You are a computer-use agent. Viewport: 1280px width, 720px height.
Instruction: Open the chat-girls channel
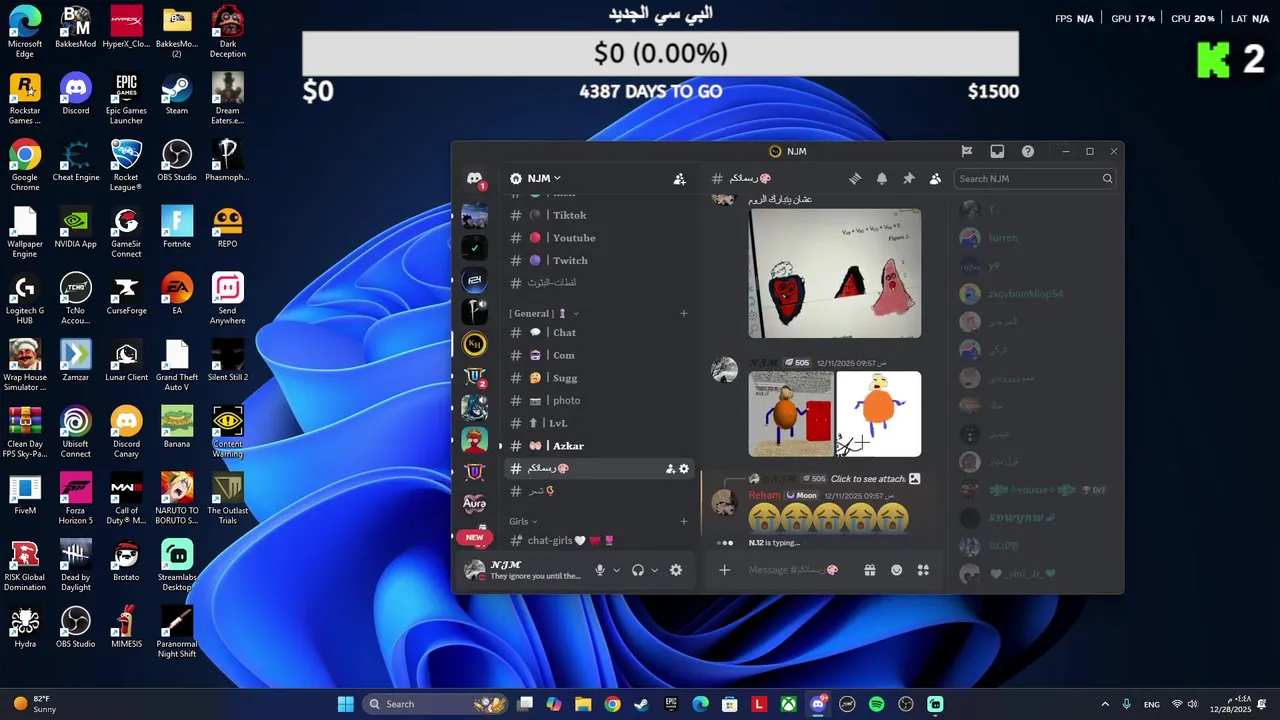pos(598,540)
